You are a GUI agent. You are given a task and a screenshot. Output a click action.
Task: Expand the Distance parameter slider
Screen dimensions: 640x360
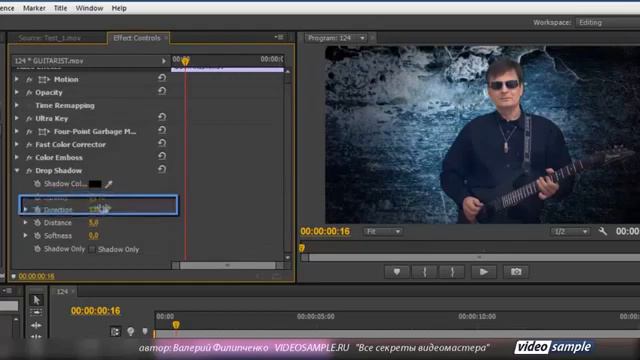tap(25, 223)
